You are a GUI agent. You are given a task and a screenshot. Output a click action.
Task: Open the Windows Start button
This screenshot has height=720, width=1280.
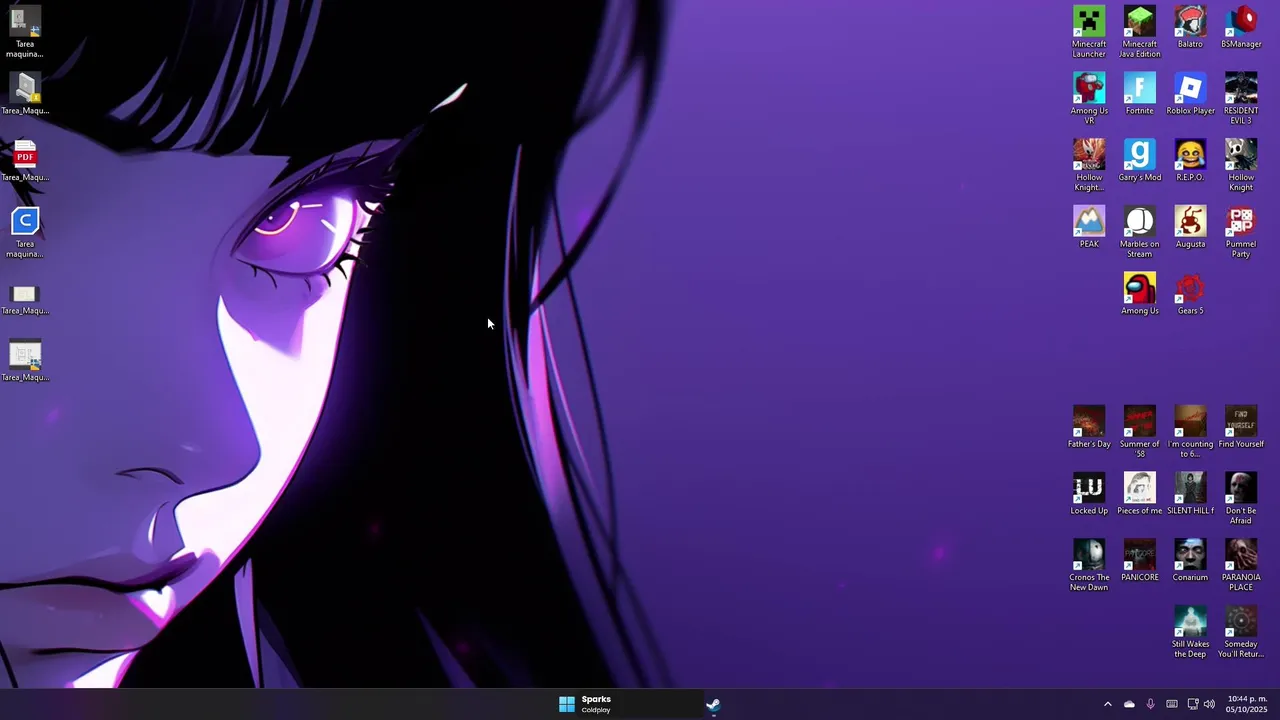click(566, 704)
